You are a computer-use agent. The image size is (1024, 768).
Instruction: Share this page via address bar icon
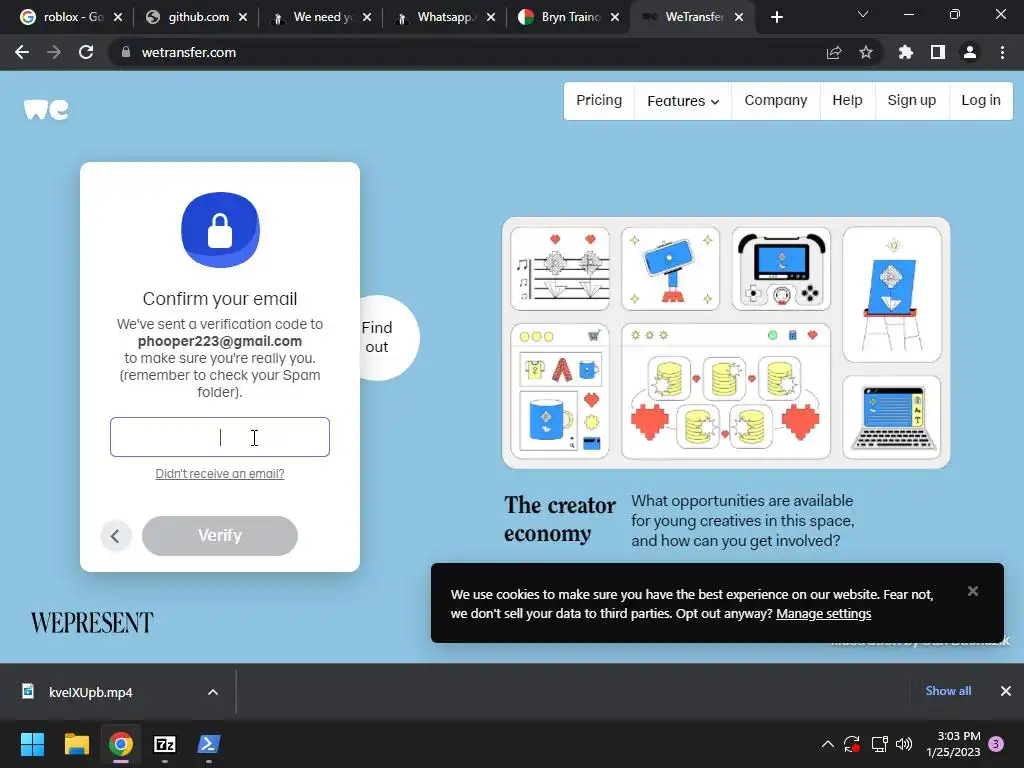(x=834, y=52)
